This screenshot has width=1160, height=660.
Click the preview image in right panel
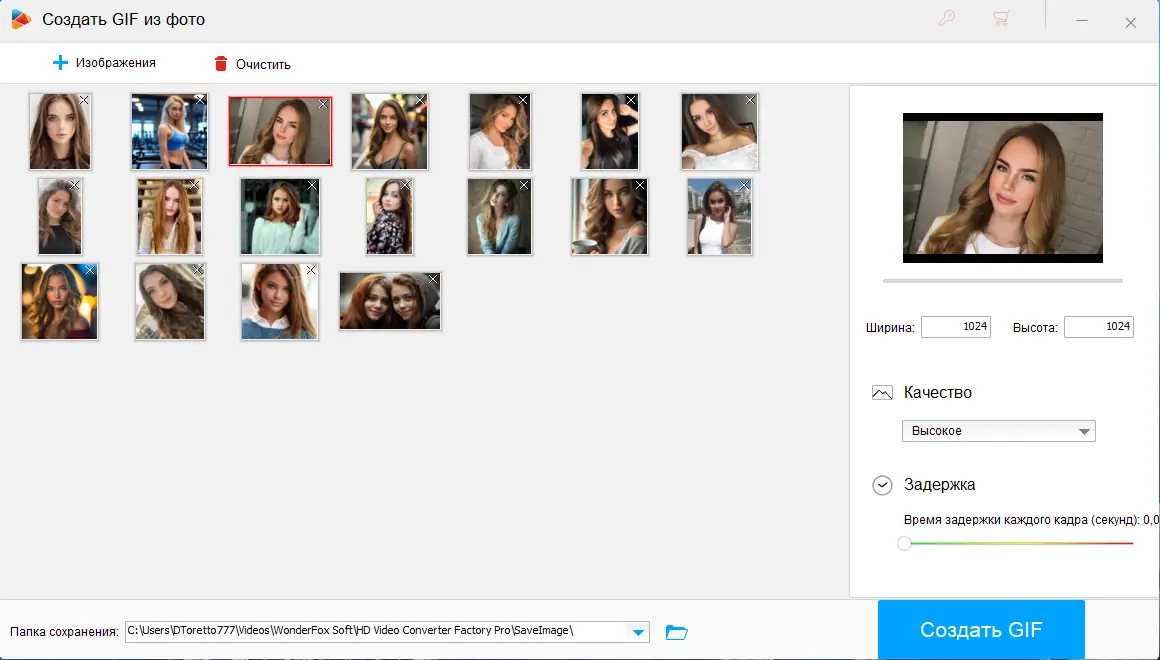tap(1002, 187)
